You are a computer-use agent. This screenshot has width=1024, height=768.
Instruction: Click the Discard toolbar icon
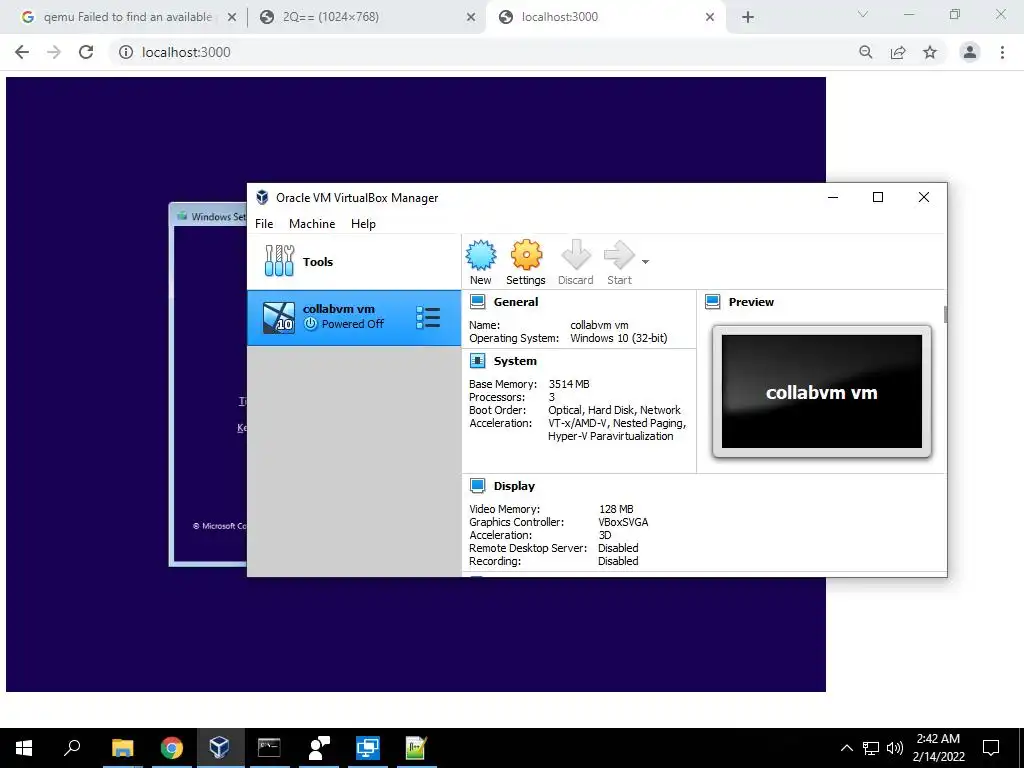[x=576, y=255]
